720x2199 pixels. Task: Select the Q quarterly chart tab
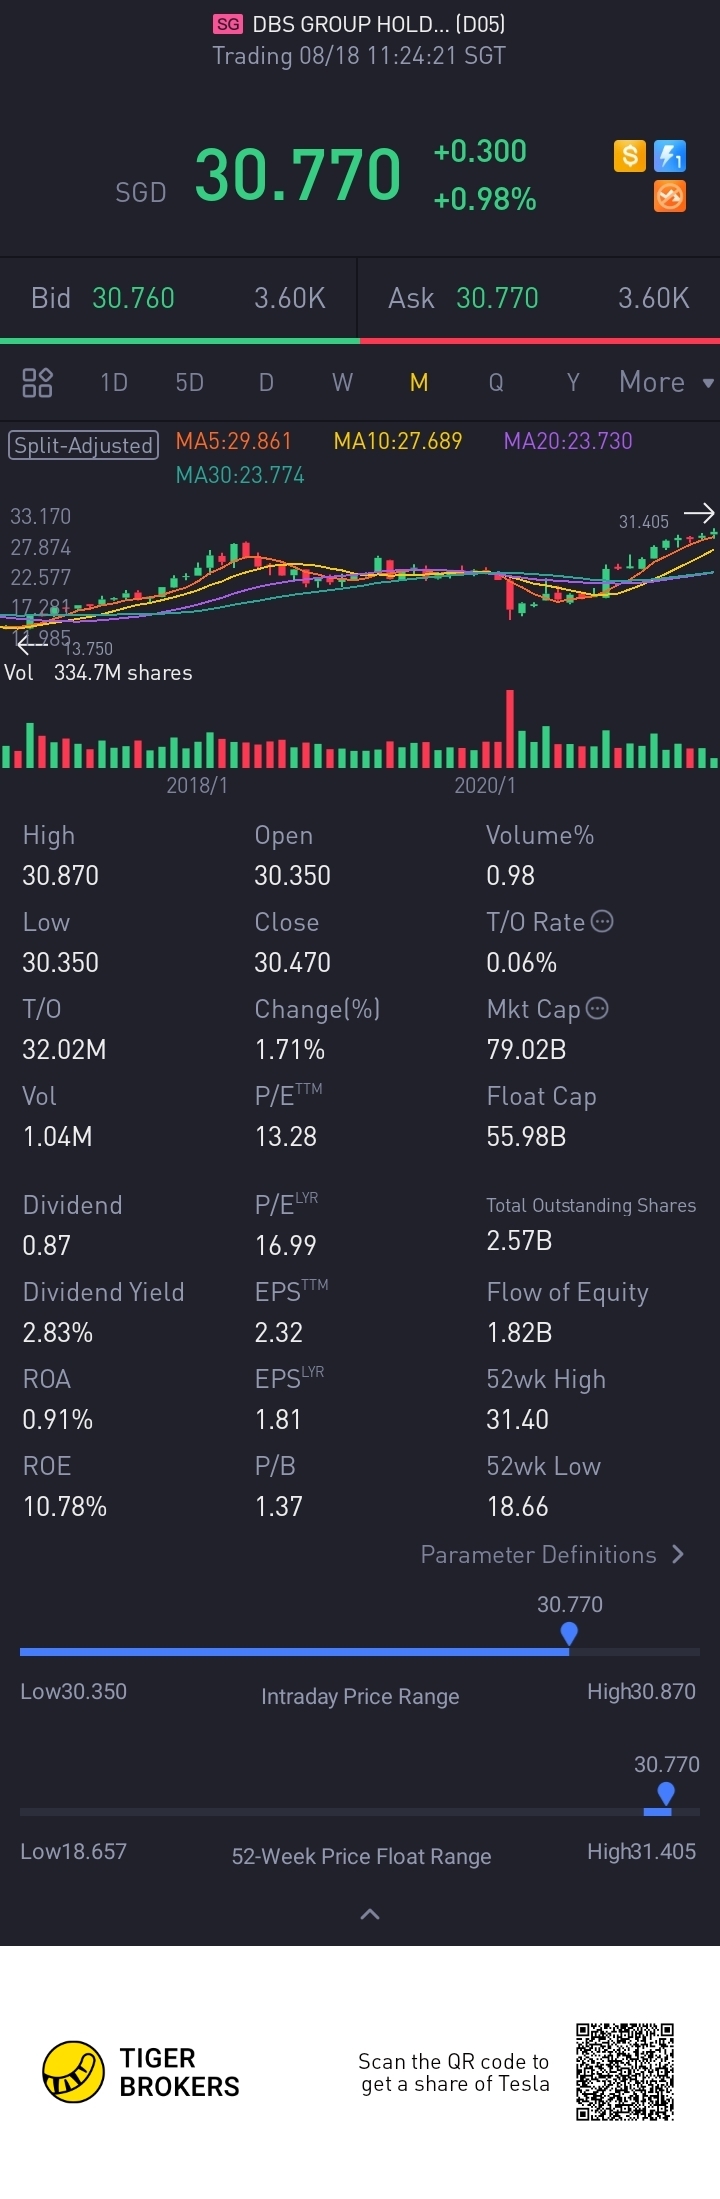[496, 382]
